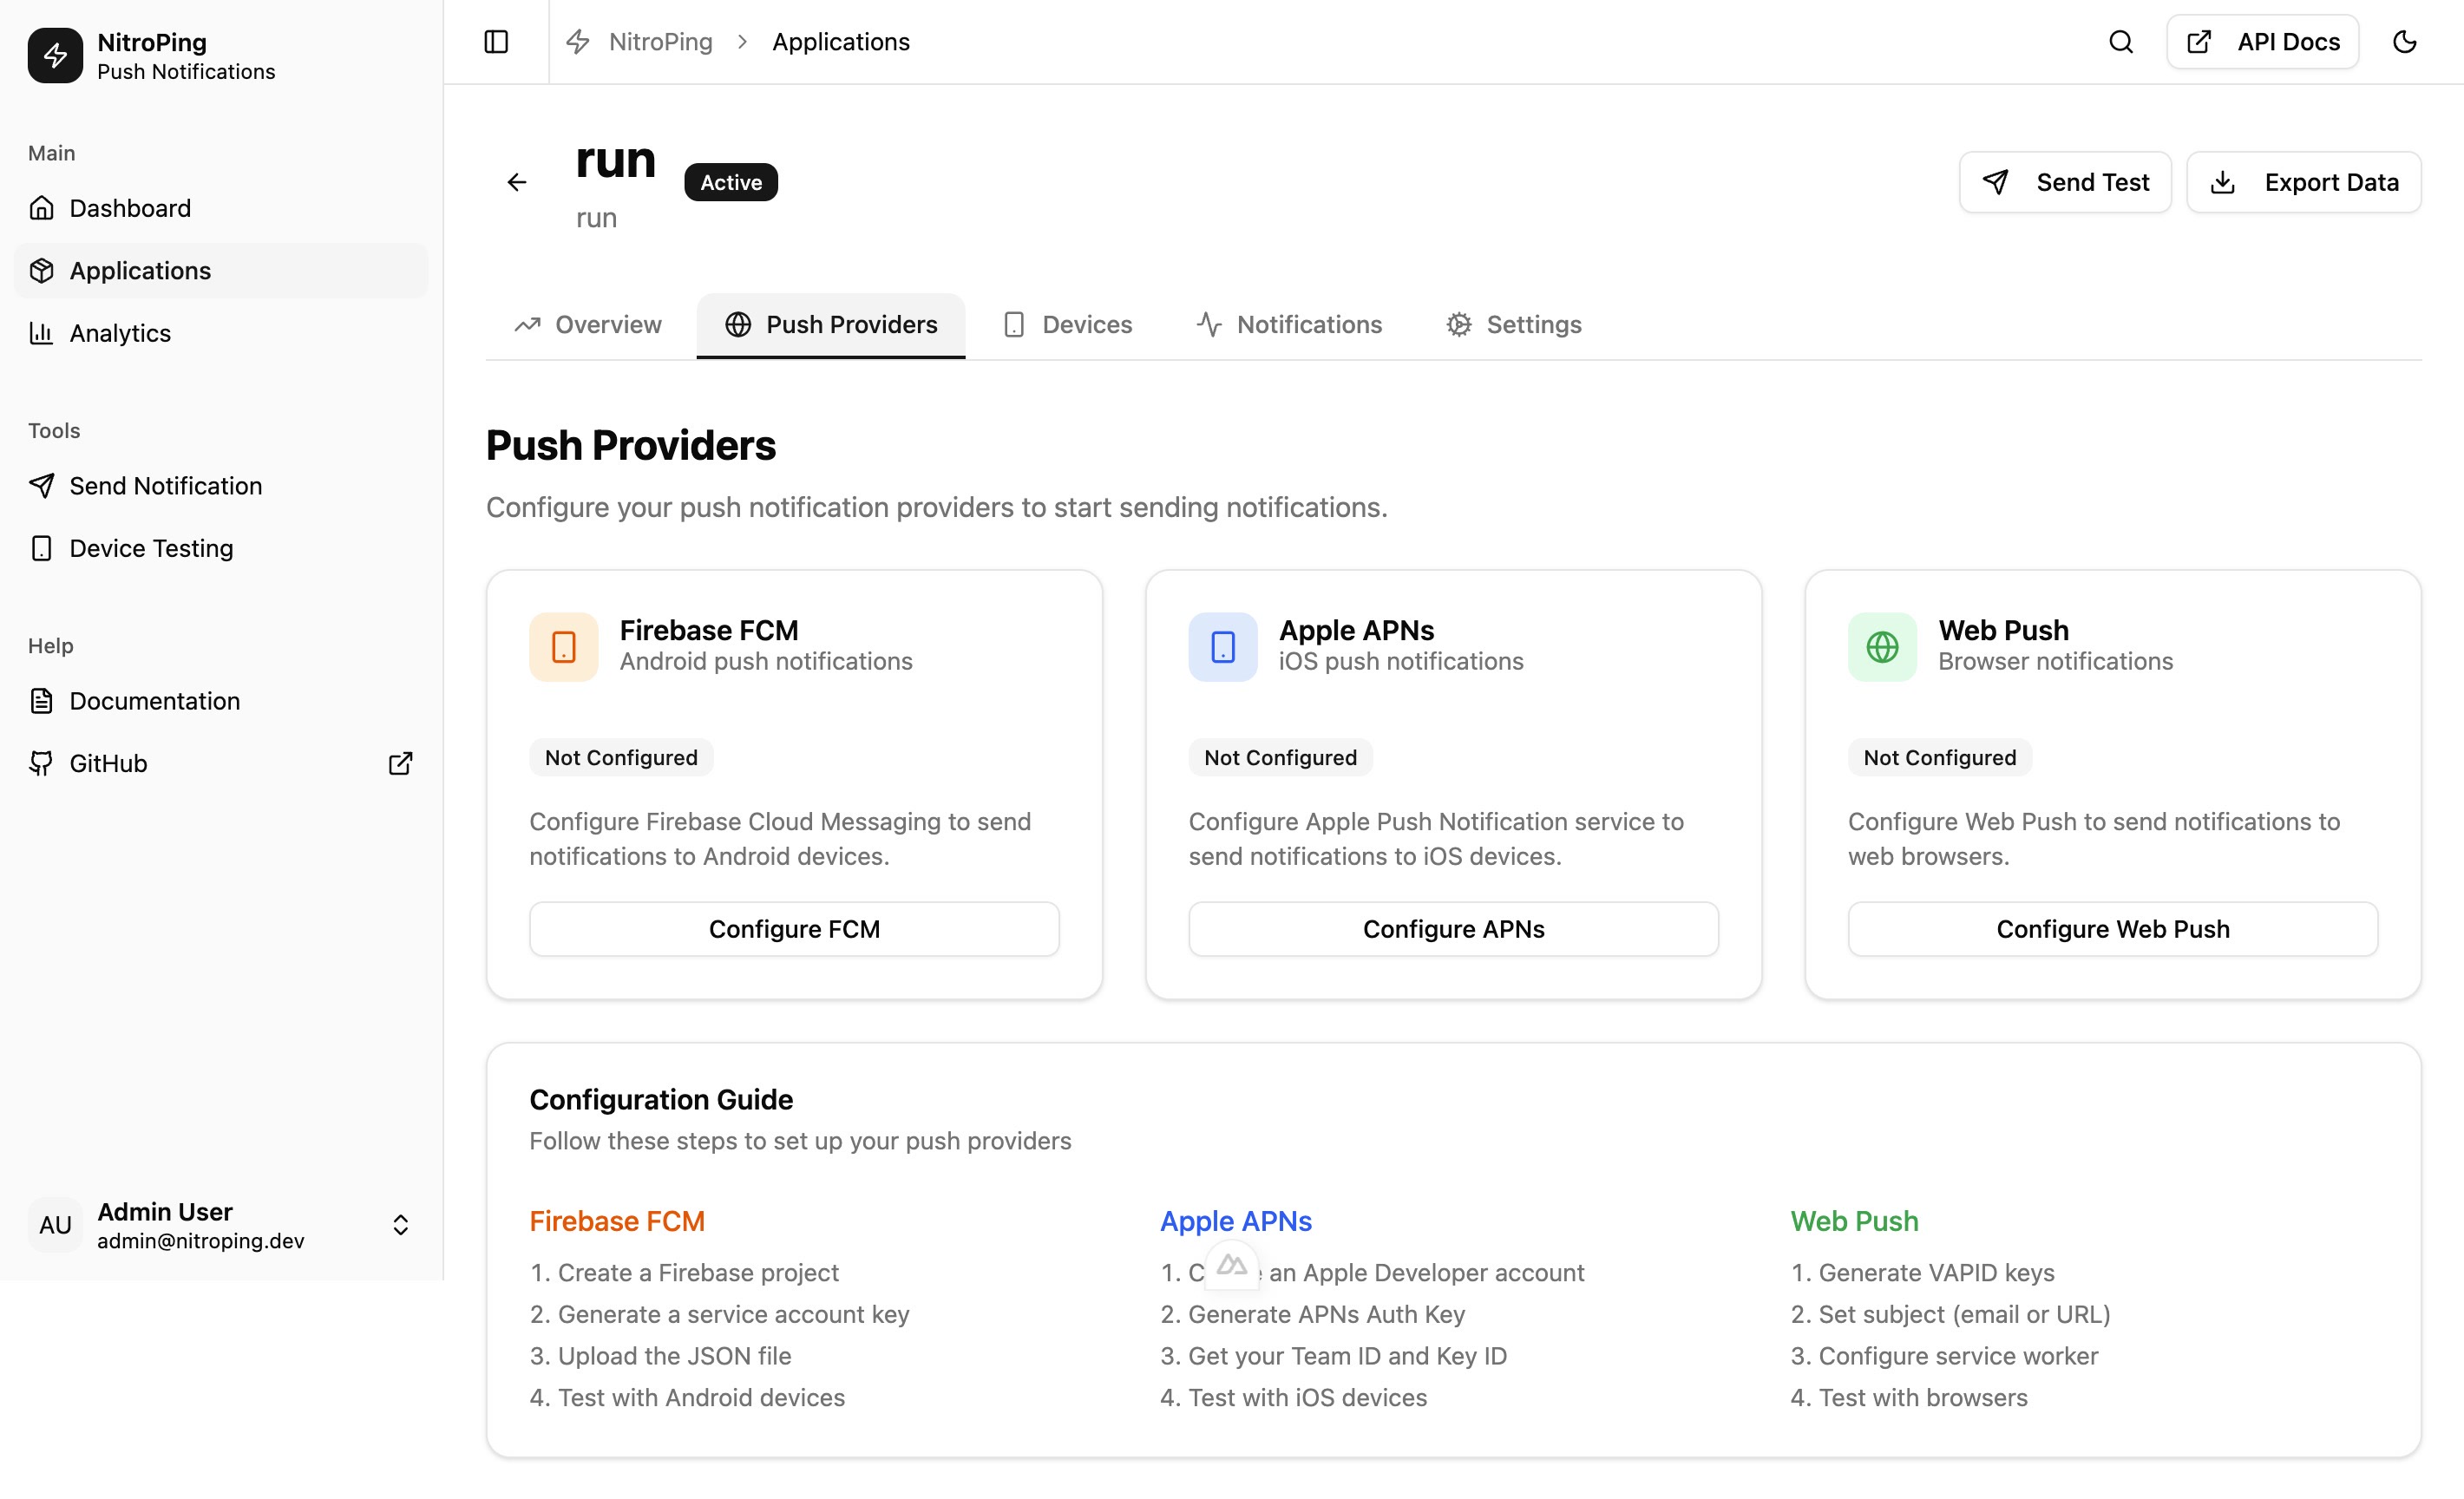Click Not Configured badge on Web Push card

1940,758
